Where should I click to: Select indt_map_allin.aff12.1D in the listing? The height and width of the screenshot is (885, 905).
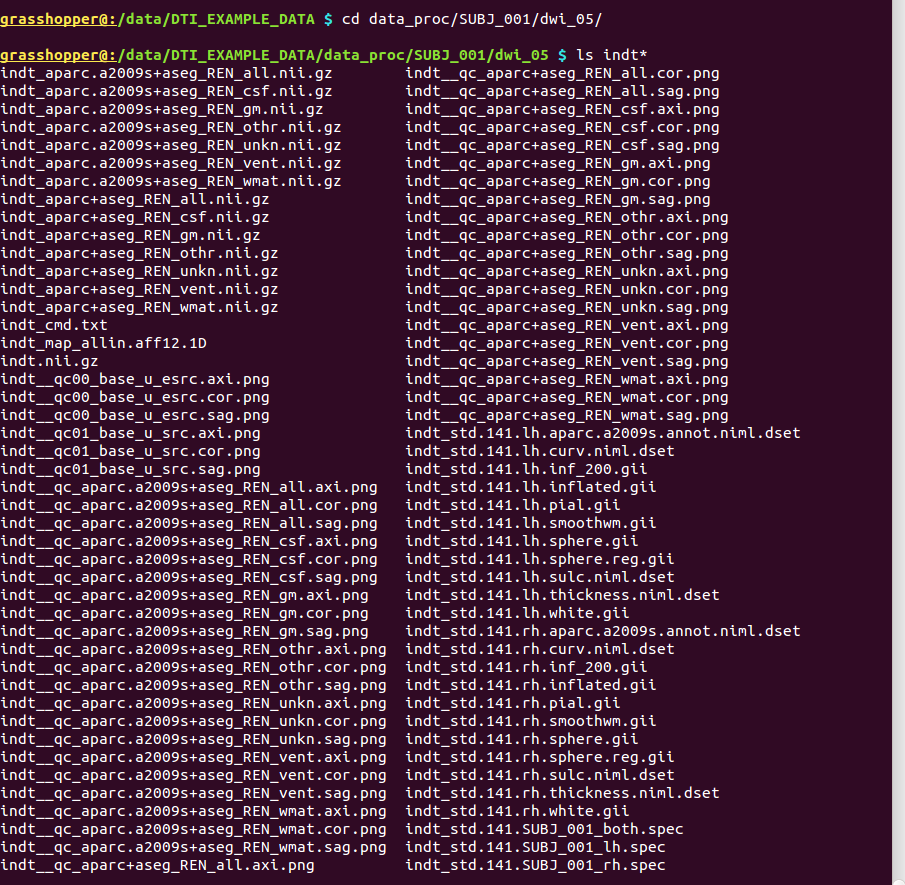point(103,343)
